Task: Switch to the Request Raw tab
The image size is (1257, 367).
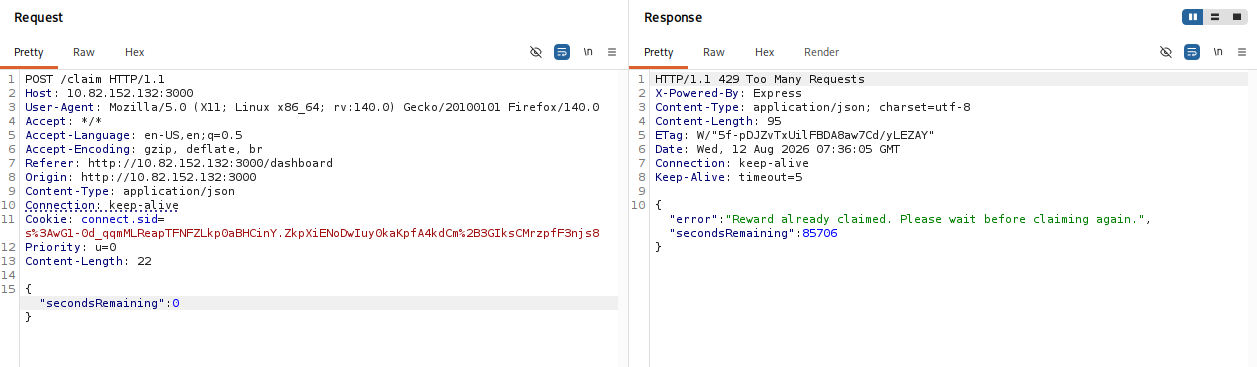Action: pos(84,52)
